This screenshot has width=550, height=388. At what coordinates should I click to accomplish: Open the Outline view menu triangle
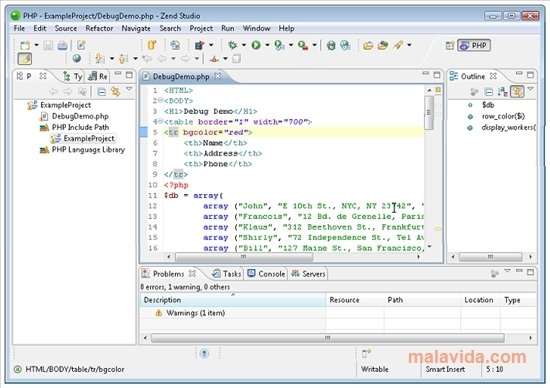(530, 89)
